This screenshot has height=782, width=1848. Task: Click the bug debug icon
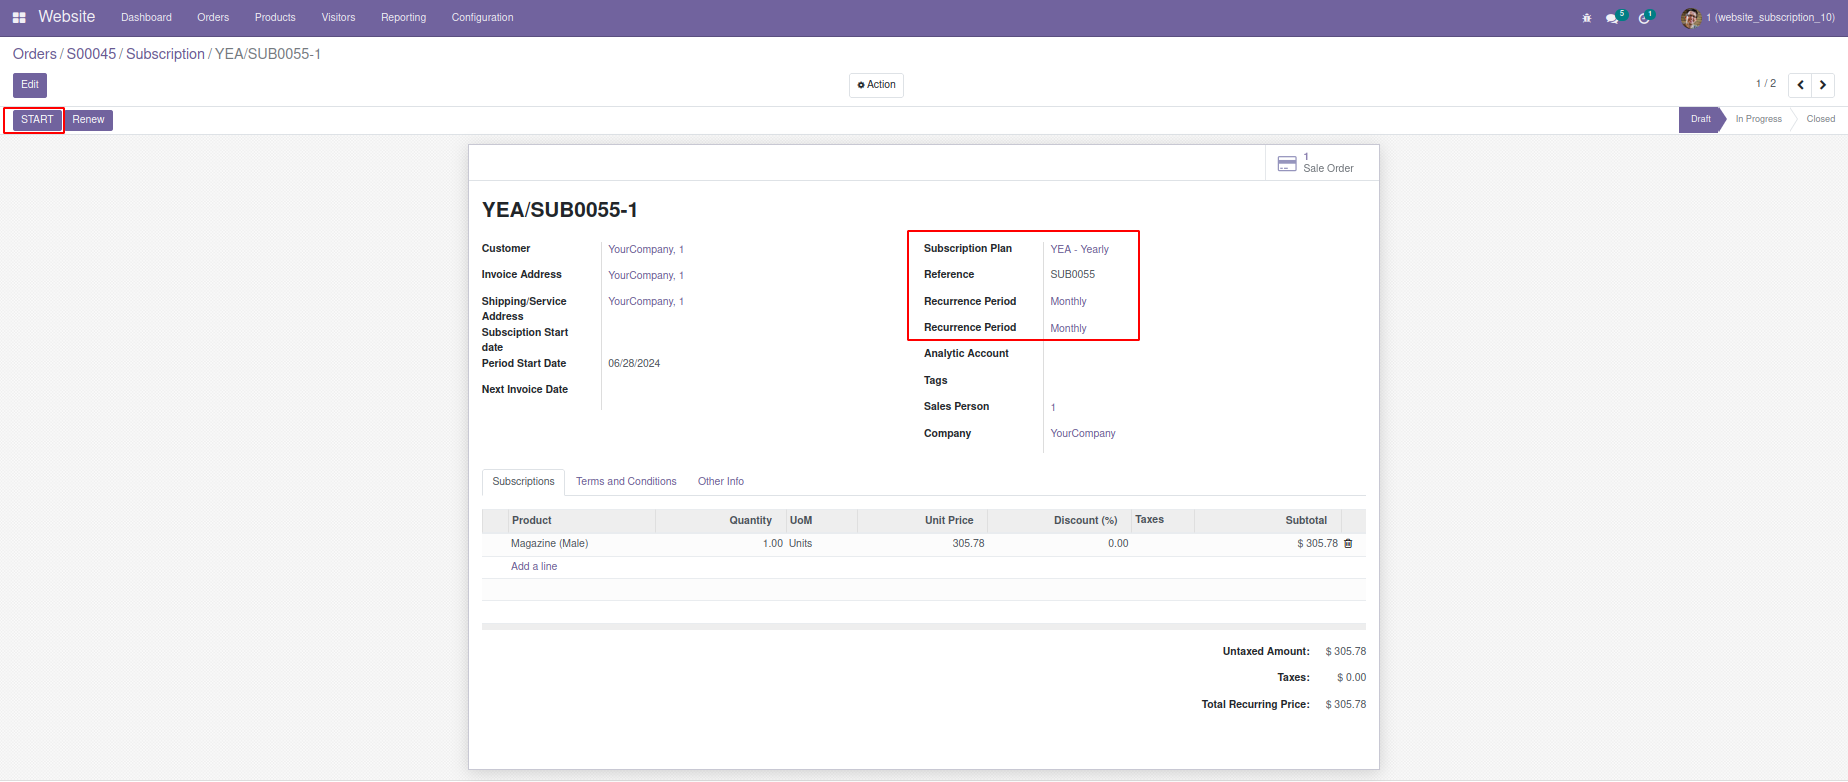[1587, 18]
